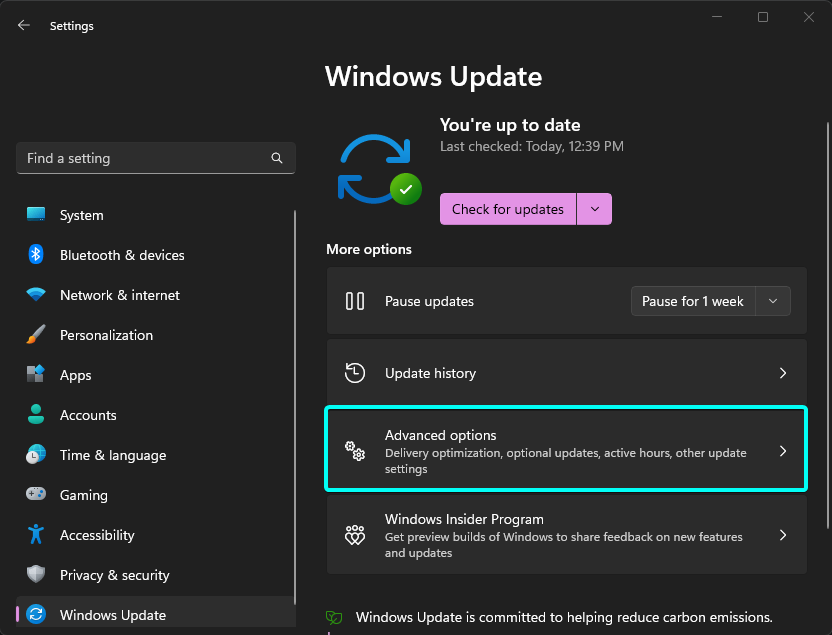This screenshot has width=832, height=635.
Task: Click the carbon emissions commitment text
Action: pyautogui.click(x=564, y=617)
